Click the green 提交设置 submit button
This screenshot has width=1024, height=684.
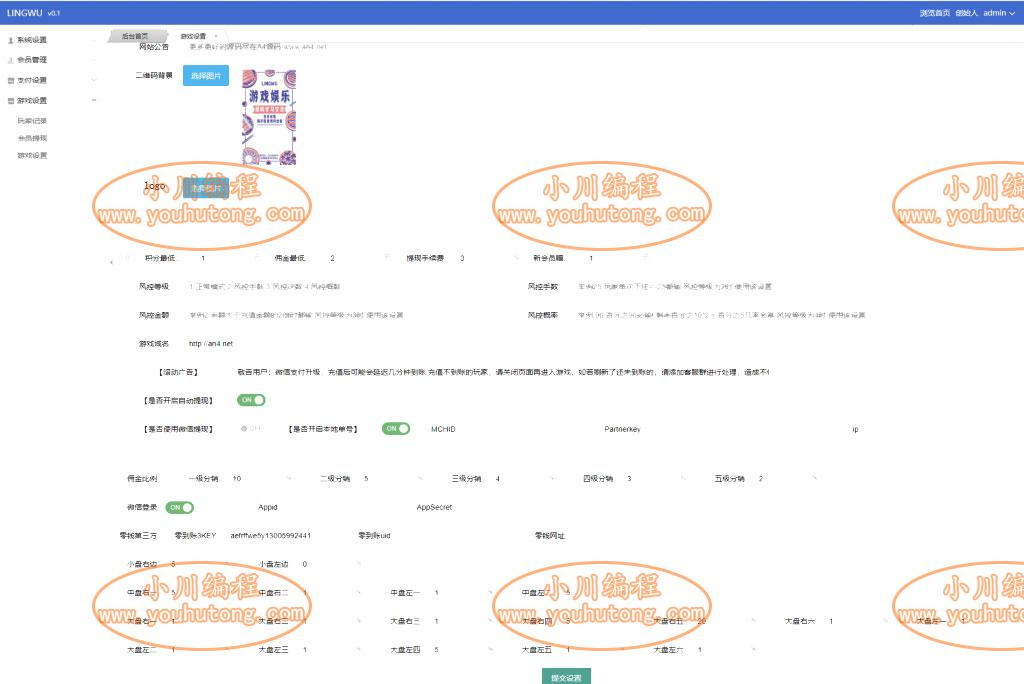pyautogui.click(x=566, y=677)
